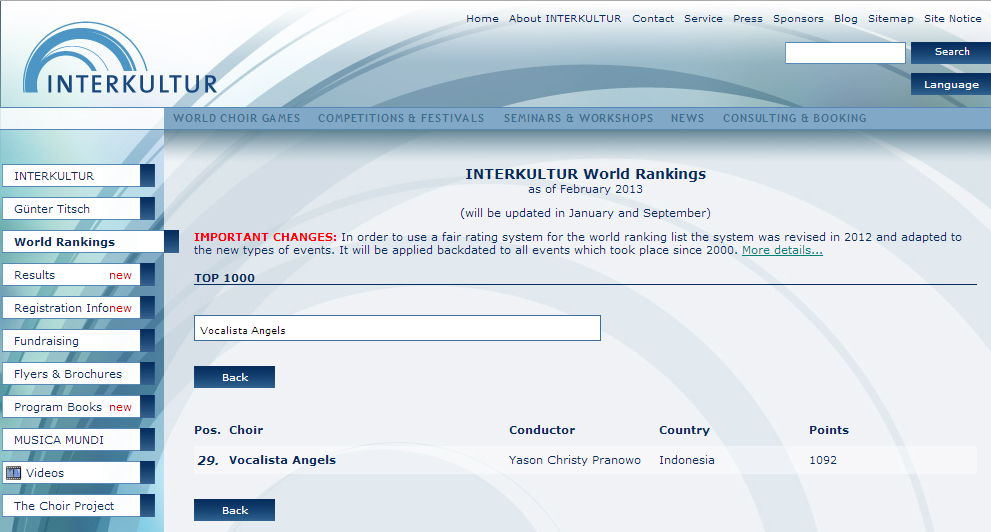Click the film icon beside Videos
The width and height of the screenshot is (991, 532).
coord(13,473)
